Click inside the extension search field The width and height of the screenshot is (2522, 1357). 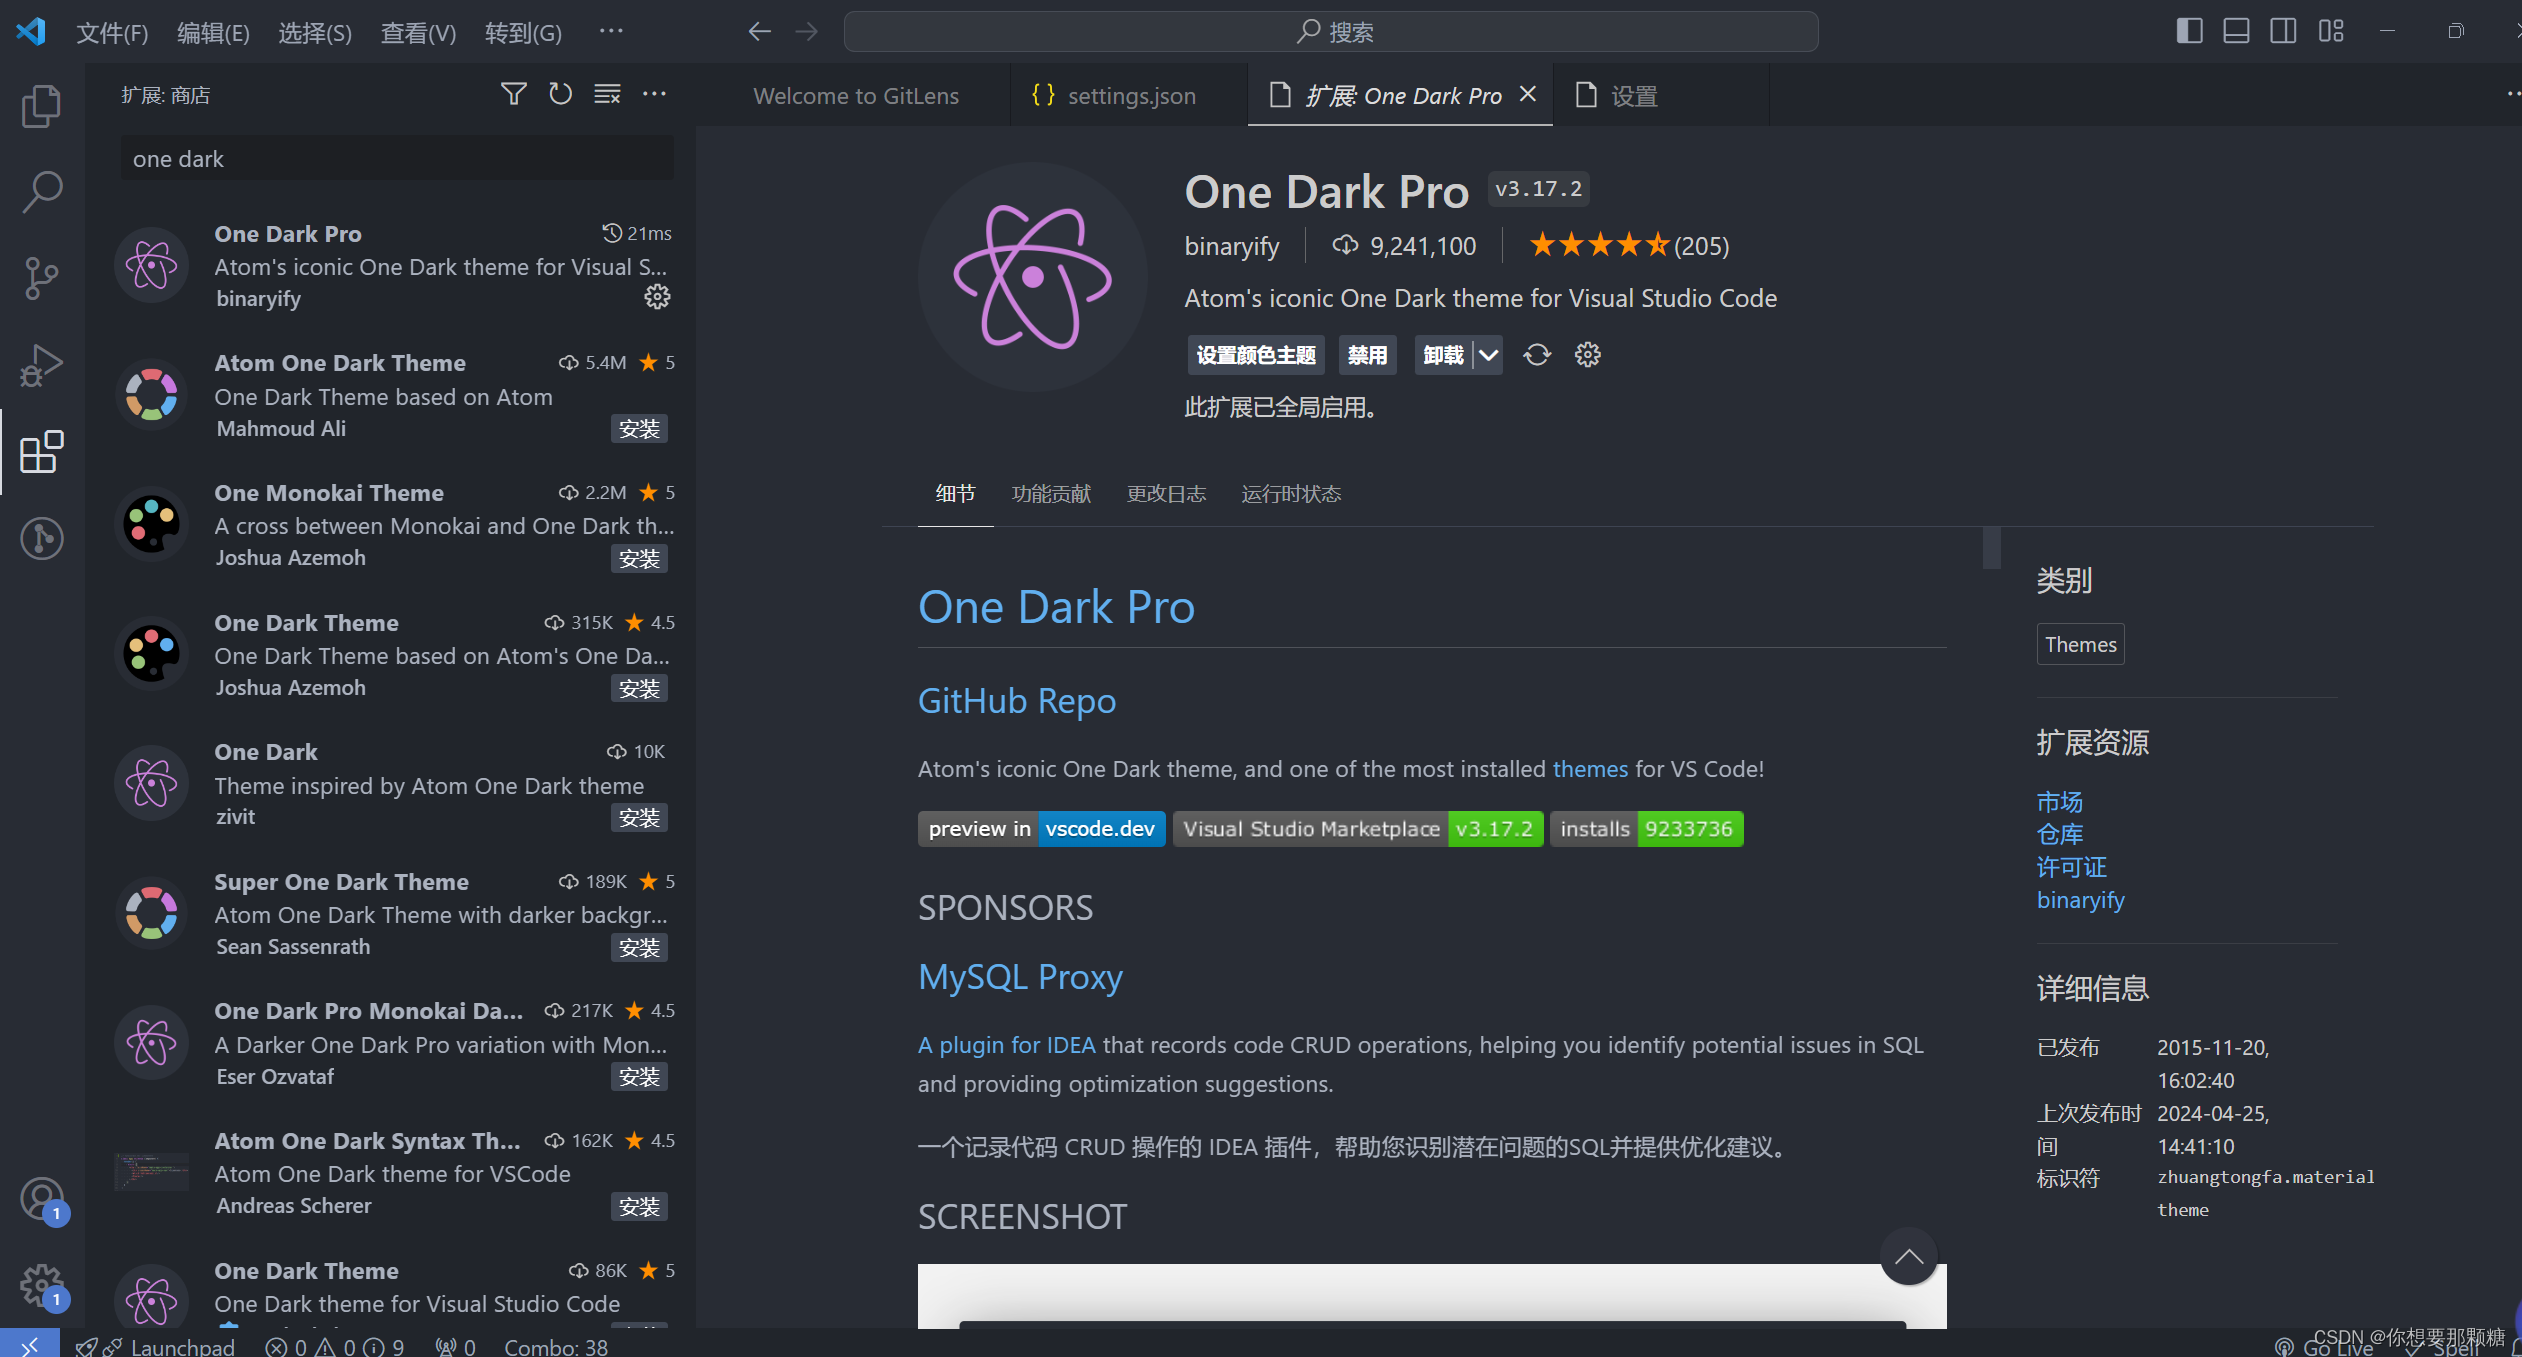click(396, 158)
